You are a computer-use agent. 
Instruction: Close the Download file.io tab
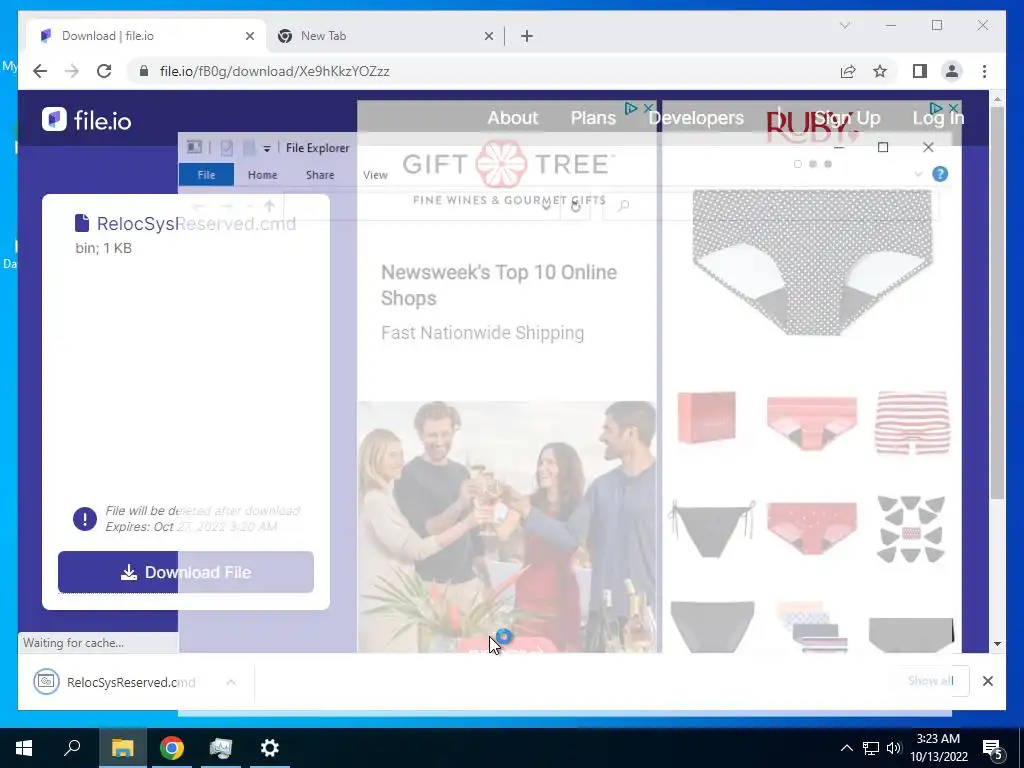[x=249, y=36]
